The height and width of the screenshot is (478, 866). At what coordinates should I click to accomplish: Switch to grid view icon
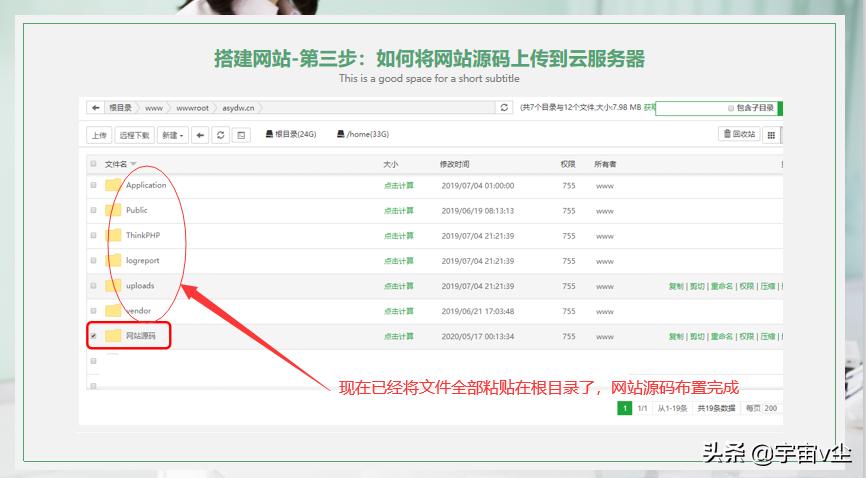pyautogui.click(x=771, y=135)
